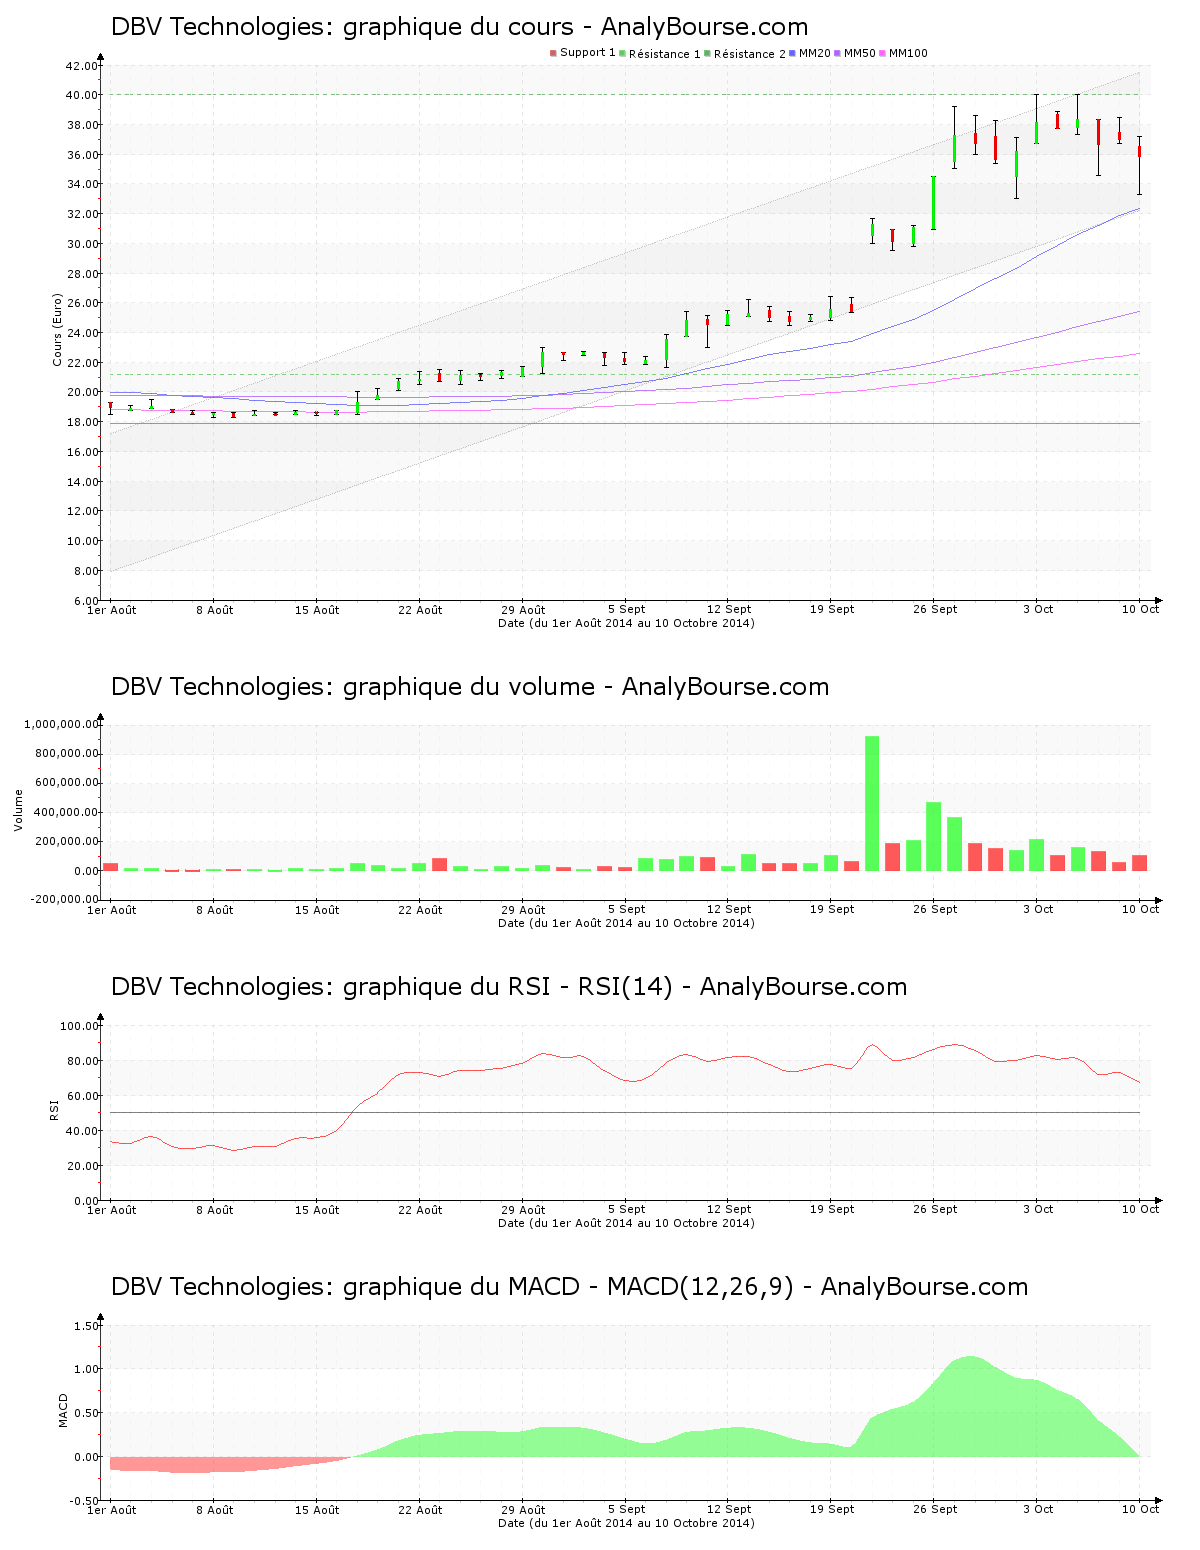Click '26 Sept' date on the volume chart
This screenshot has height=1550, width=1200.
[935, 909]
